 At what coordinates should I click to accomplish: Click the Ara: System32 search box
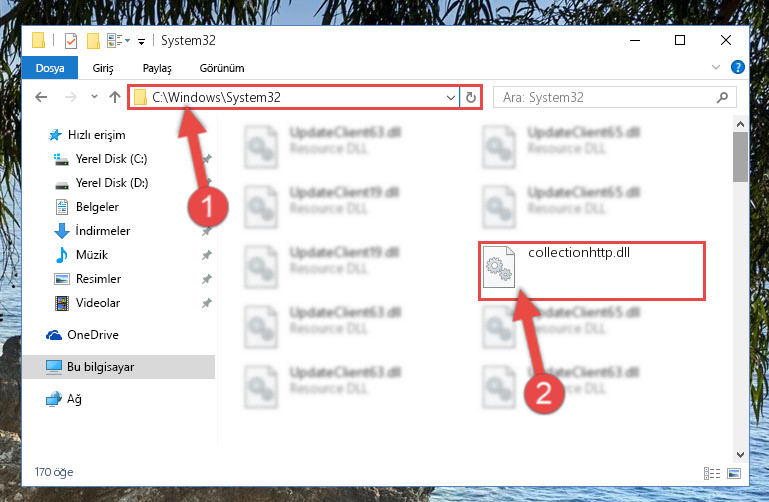tap(614, 98)
